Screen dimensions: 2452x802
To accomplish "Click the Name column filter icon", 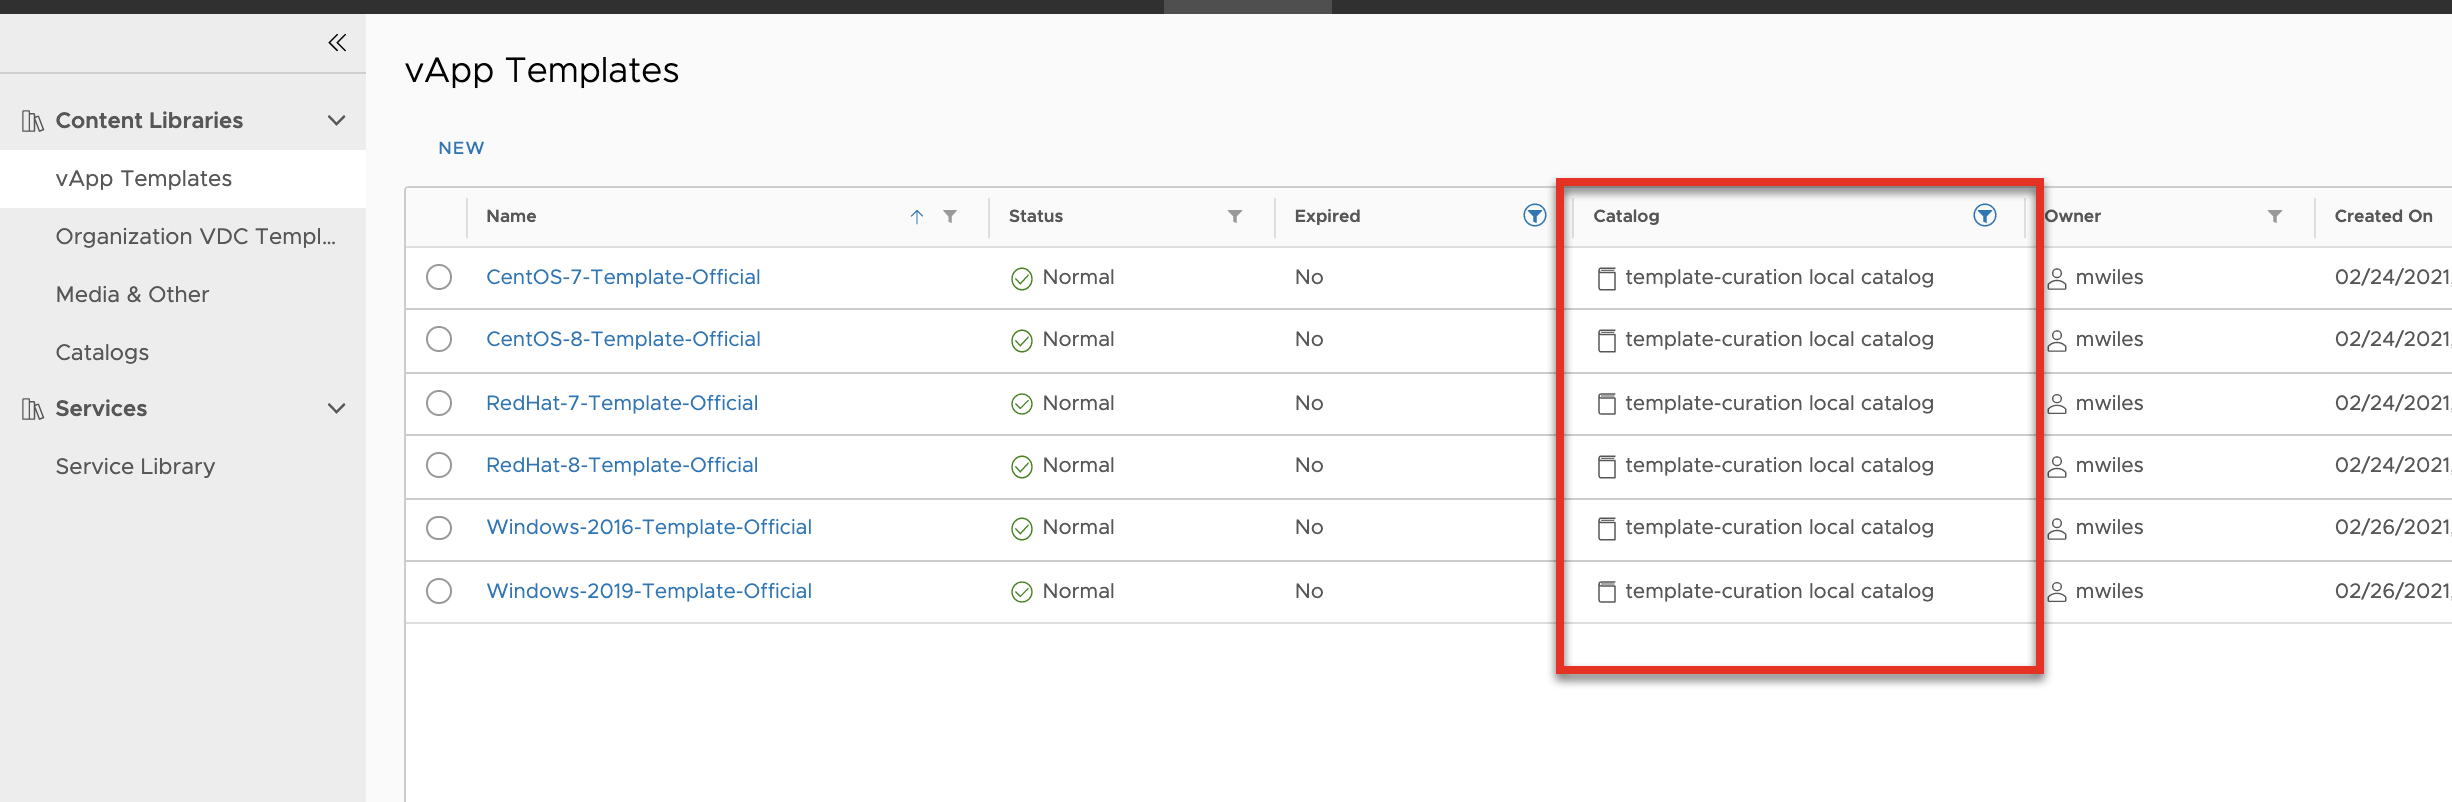I will 950,216.
